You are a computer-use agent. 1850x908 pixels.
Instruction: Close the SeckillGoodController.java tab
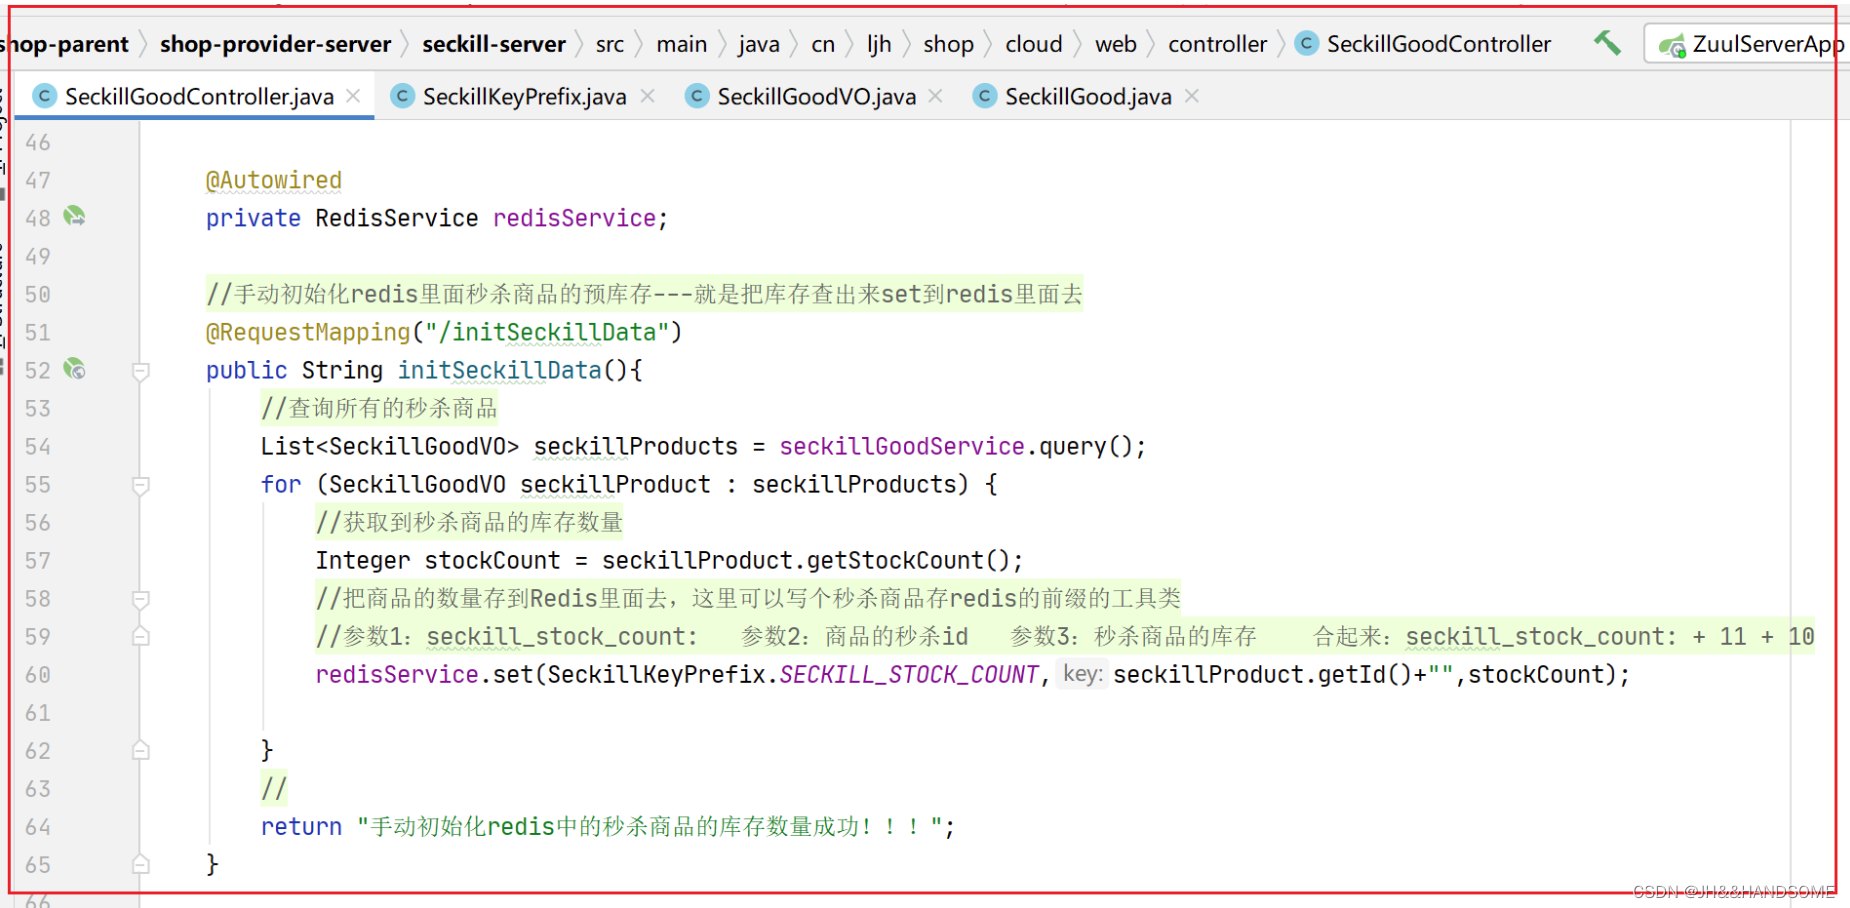(353, 96)
